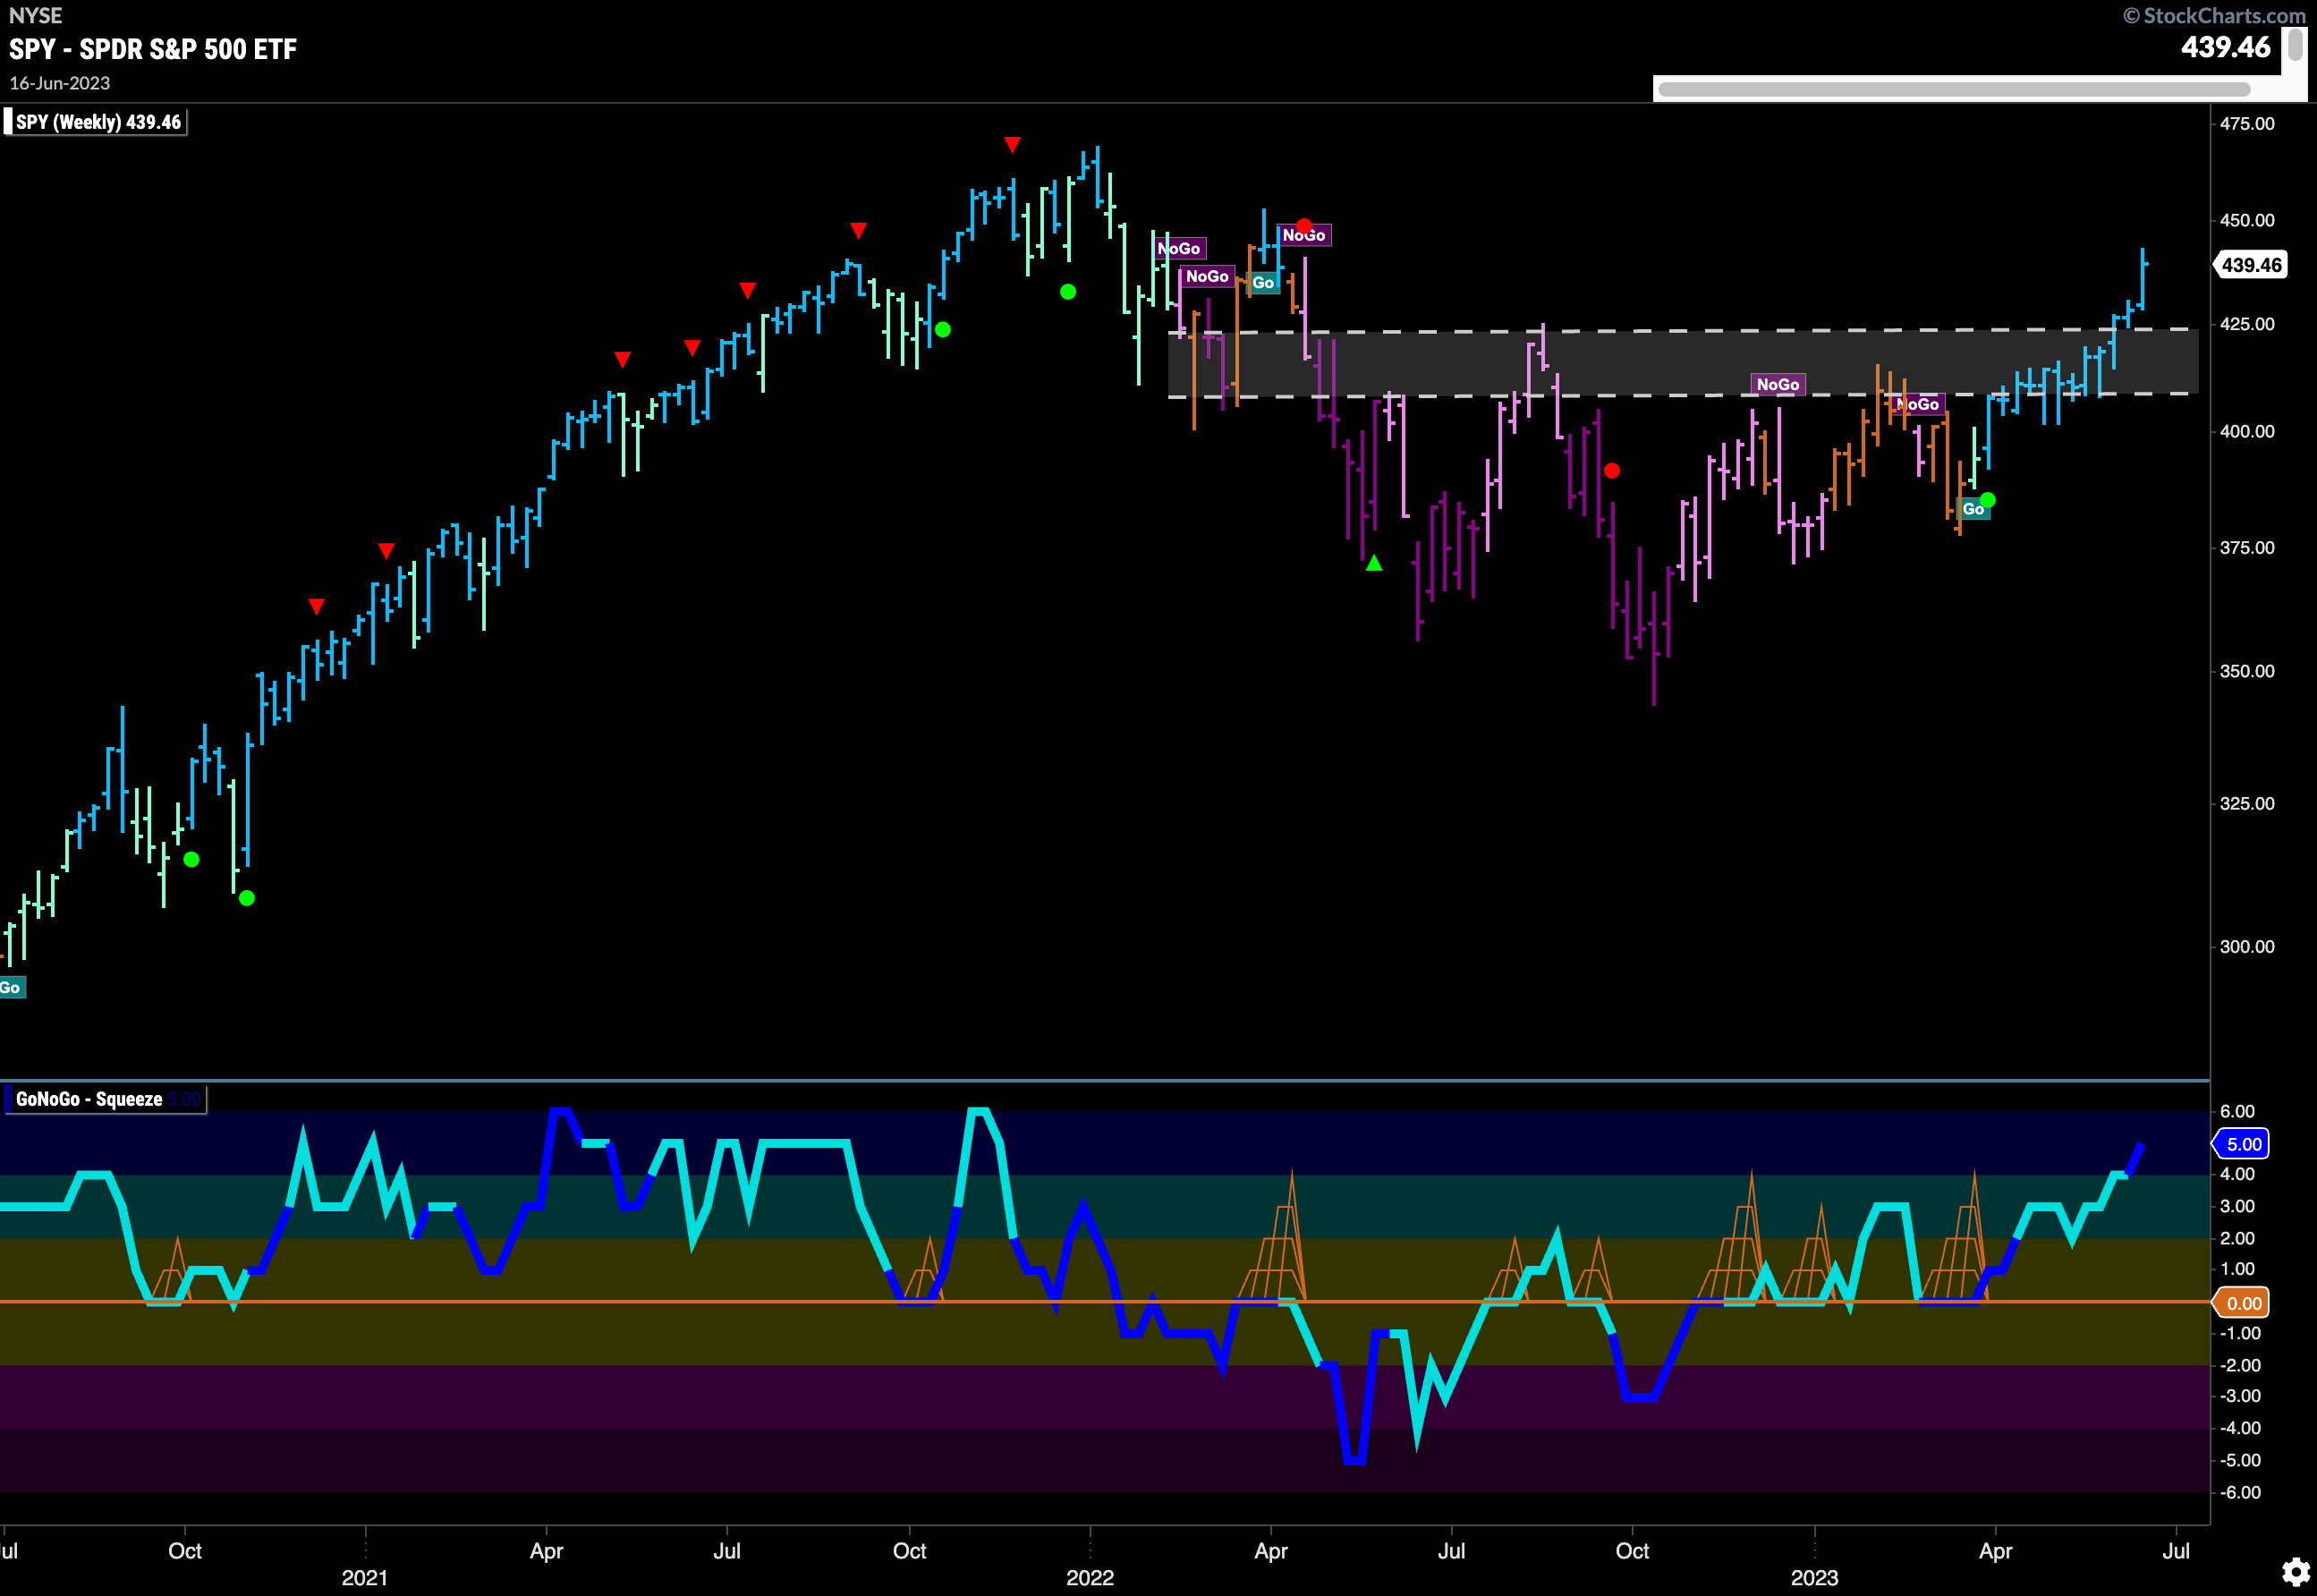Click the 325.00 price axis label
Viewport: 2317px width, 1596px height.
(x=2246, y=804)
